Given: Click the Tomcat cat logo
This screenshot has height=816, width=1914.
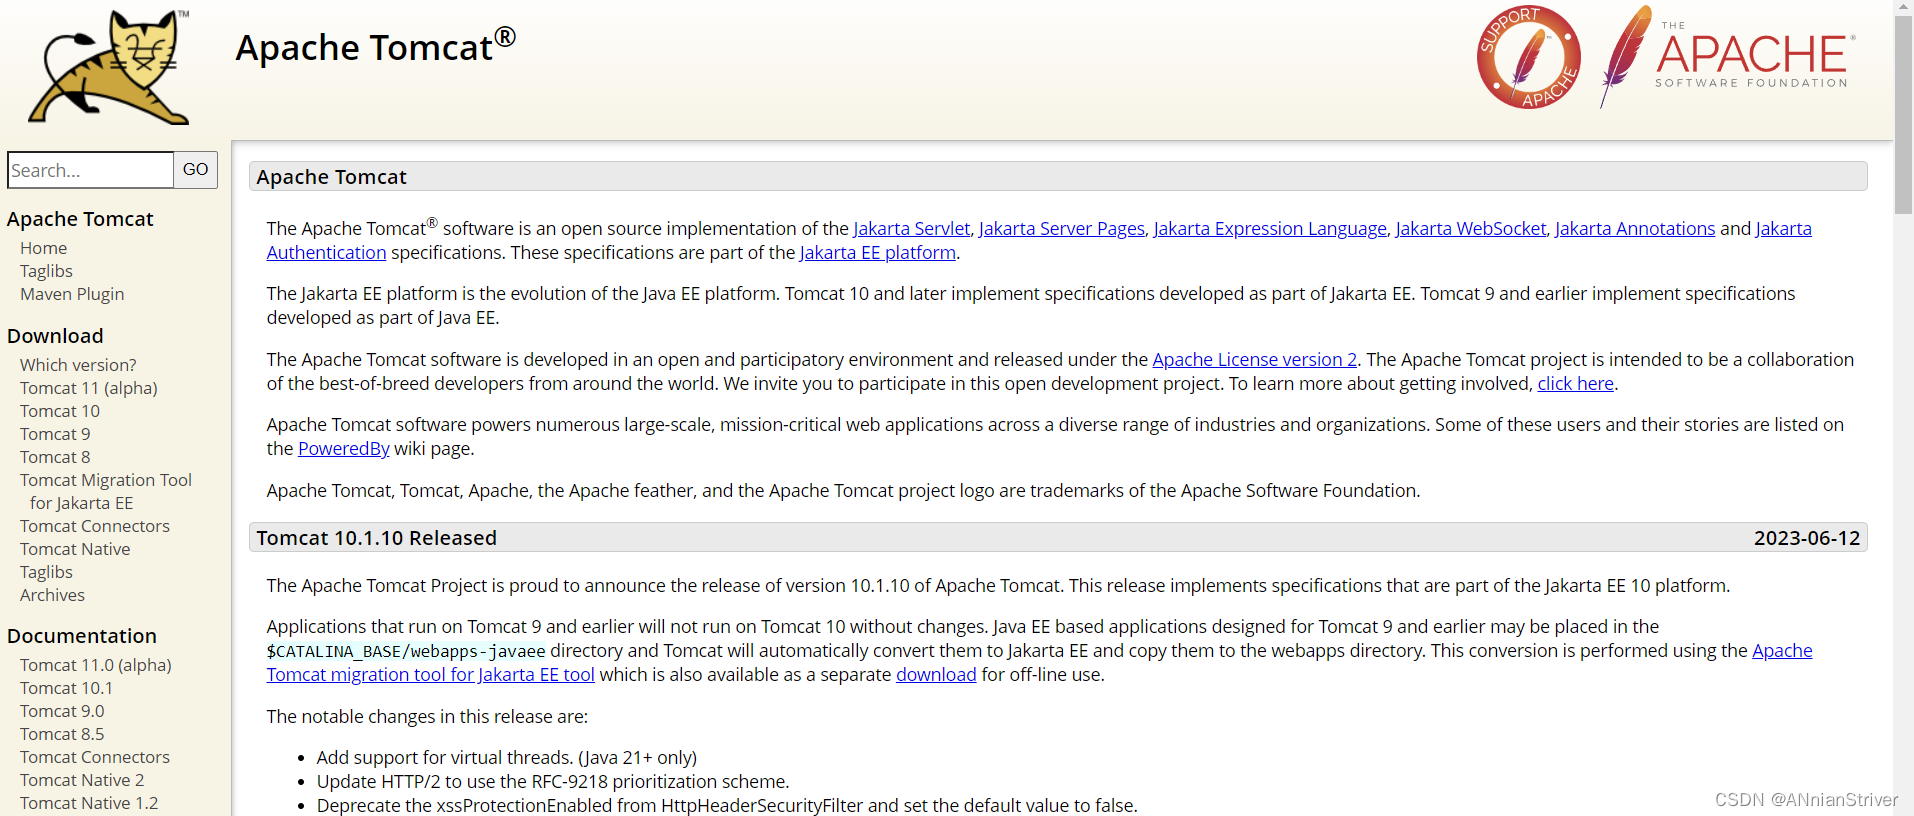Looking at the screenshot, I should click(109, 67).
